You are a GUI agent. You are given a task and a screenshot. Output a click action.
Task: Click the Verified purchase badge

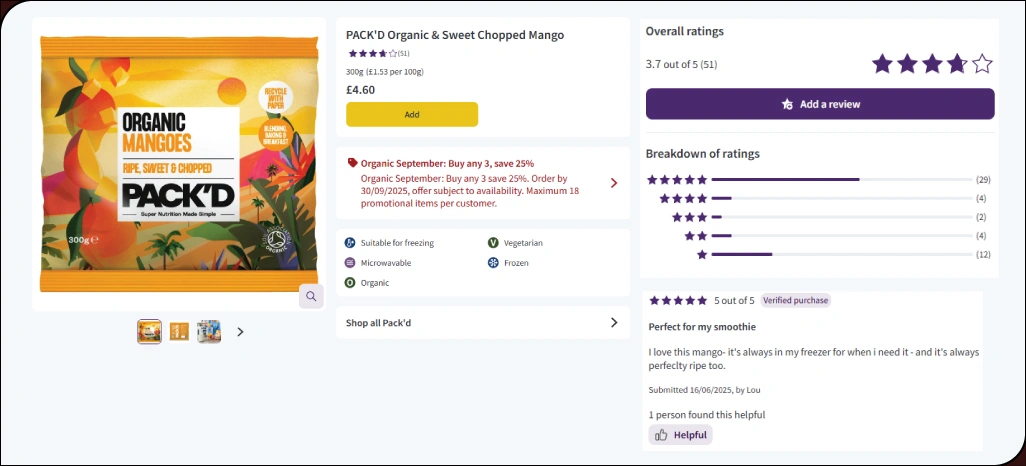[795, 300]
